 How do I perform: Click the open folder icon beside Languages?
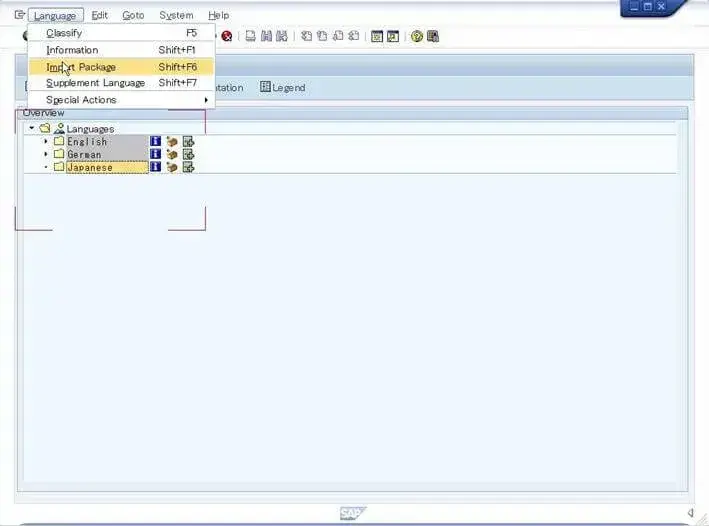[45, 128]
